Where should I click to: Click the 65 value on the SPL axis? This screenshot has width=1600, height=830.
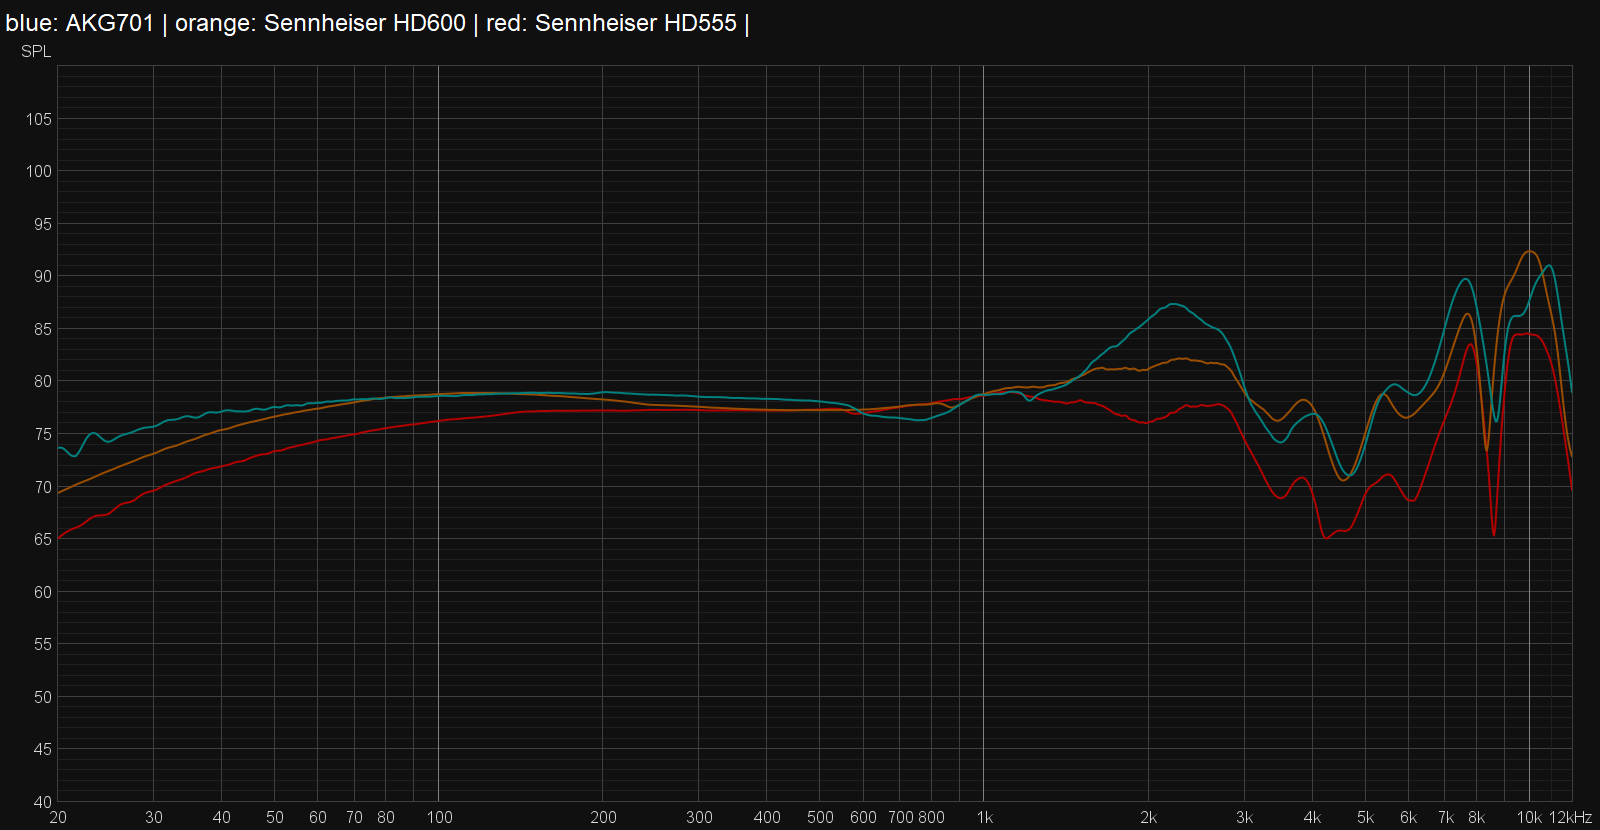pyautogui.click(x=43, y=539)
